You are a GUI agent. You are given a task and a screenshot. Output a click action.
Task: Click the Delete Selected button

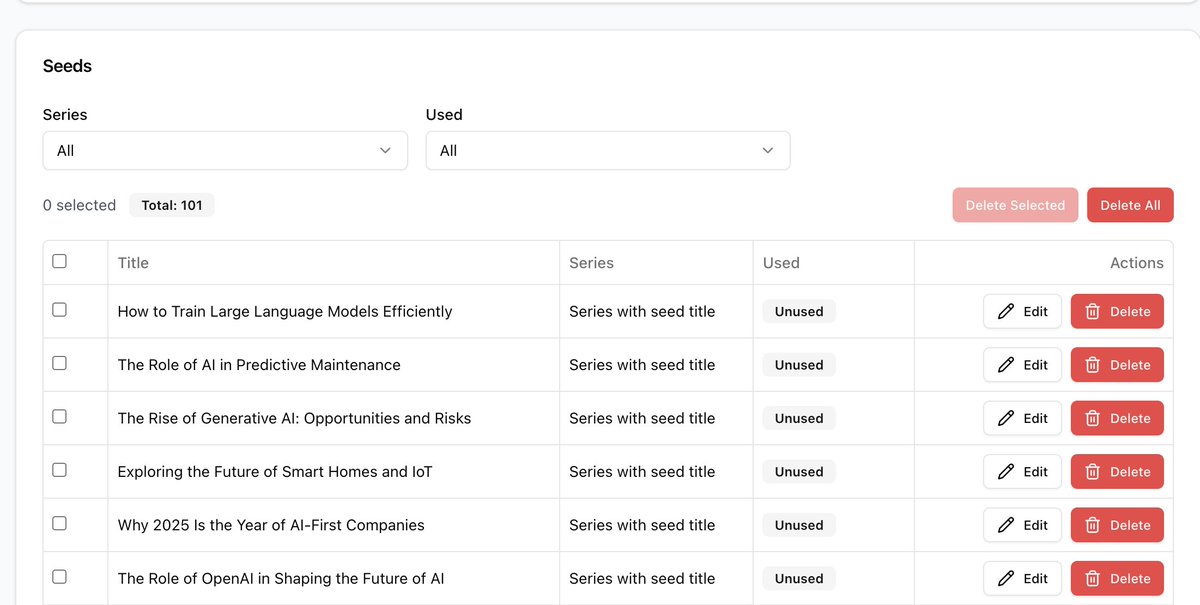(x=1015, y=205)
